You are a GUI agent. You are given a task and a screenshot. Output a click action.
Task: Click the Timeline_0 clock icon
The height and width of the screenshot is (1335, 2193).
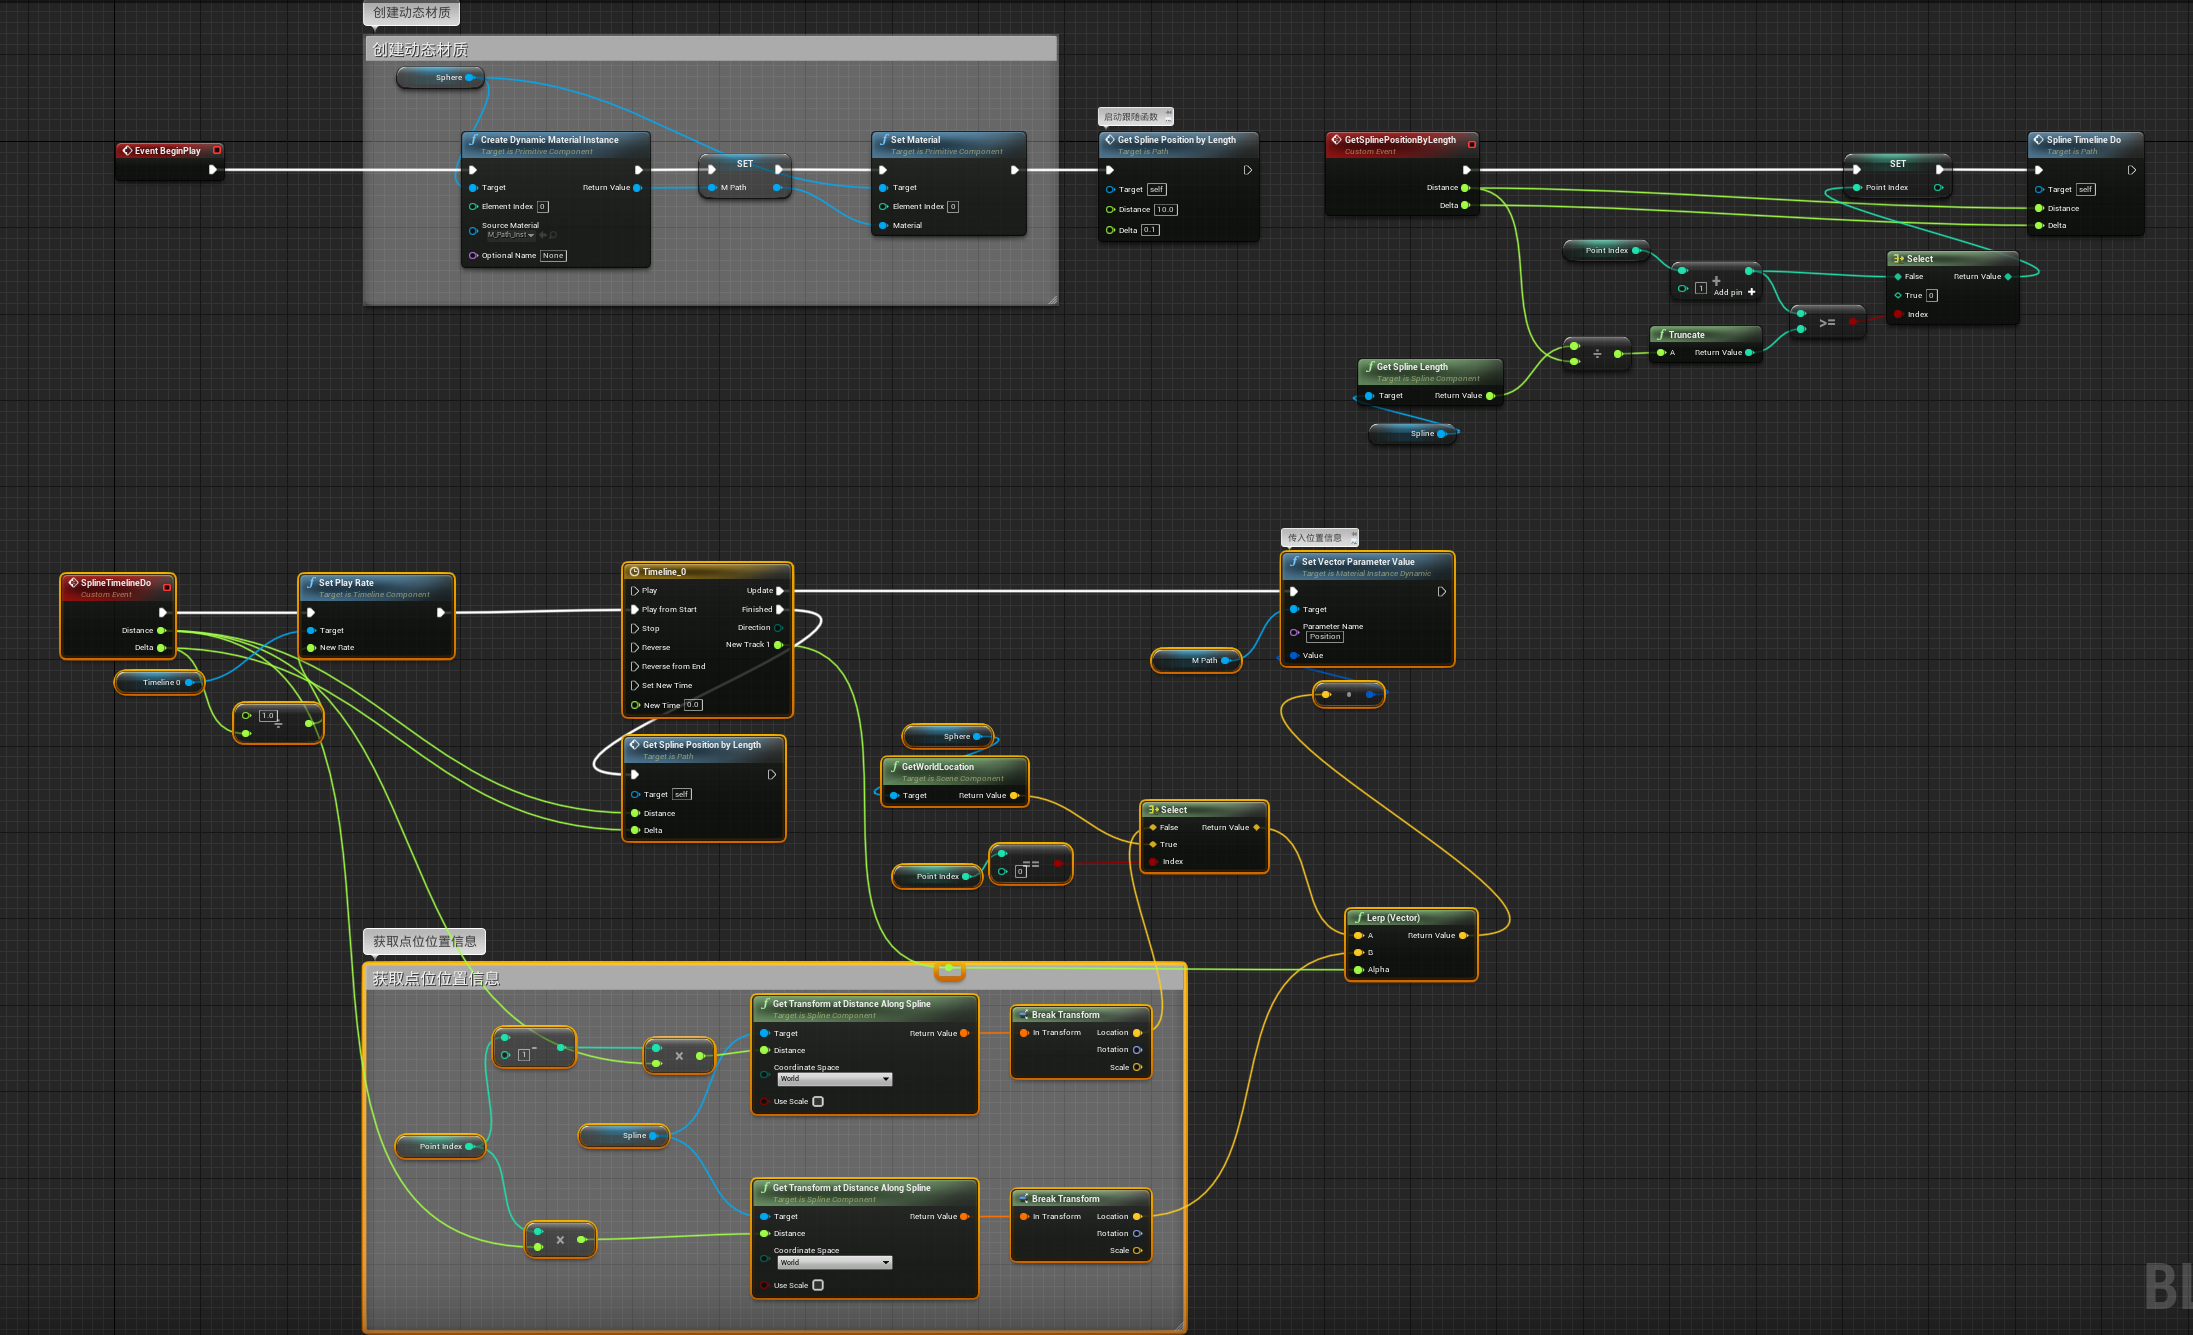point(634,572)
